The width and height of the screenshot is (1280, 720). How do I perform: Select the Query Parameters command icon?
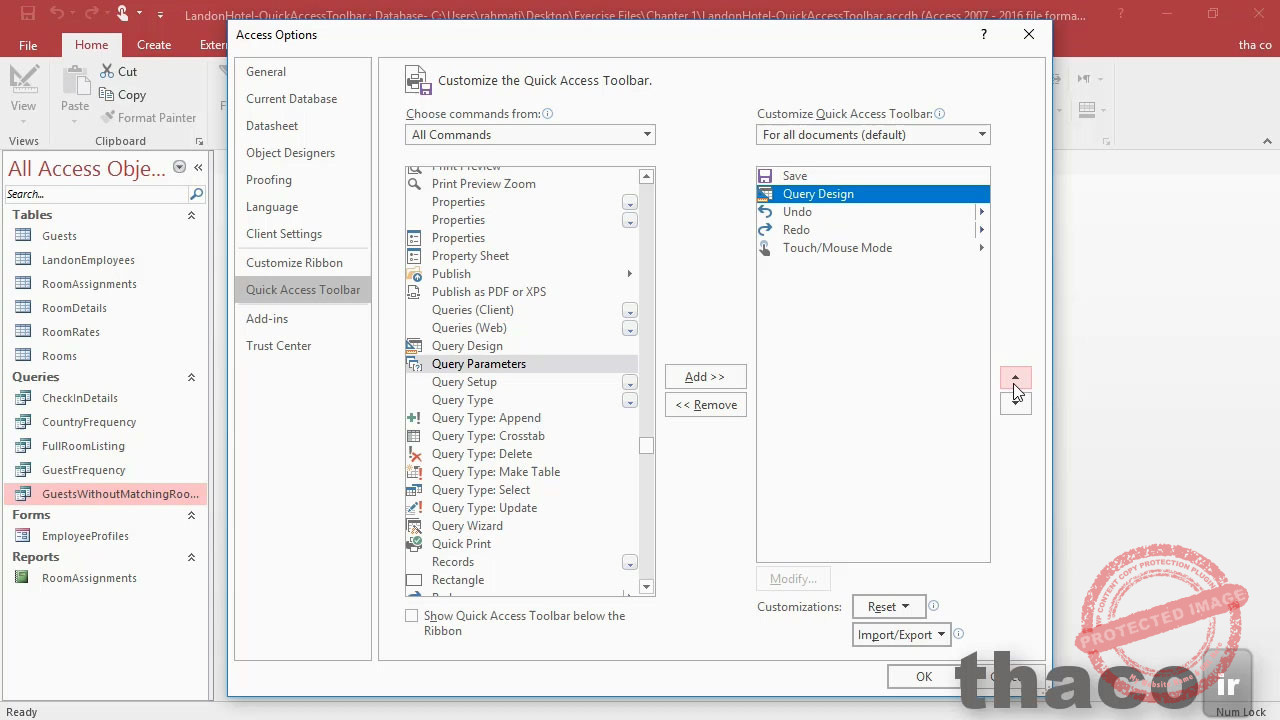pyautogui.click(x=414, y=364)
